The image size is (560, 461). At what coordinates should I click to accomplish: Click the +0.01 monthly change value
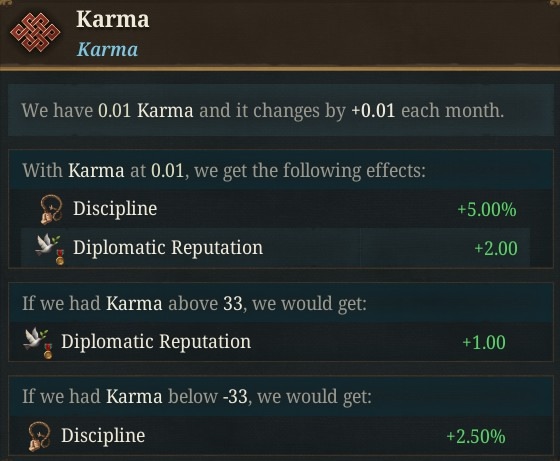[373, 111]
